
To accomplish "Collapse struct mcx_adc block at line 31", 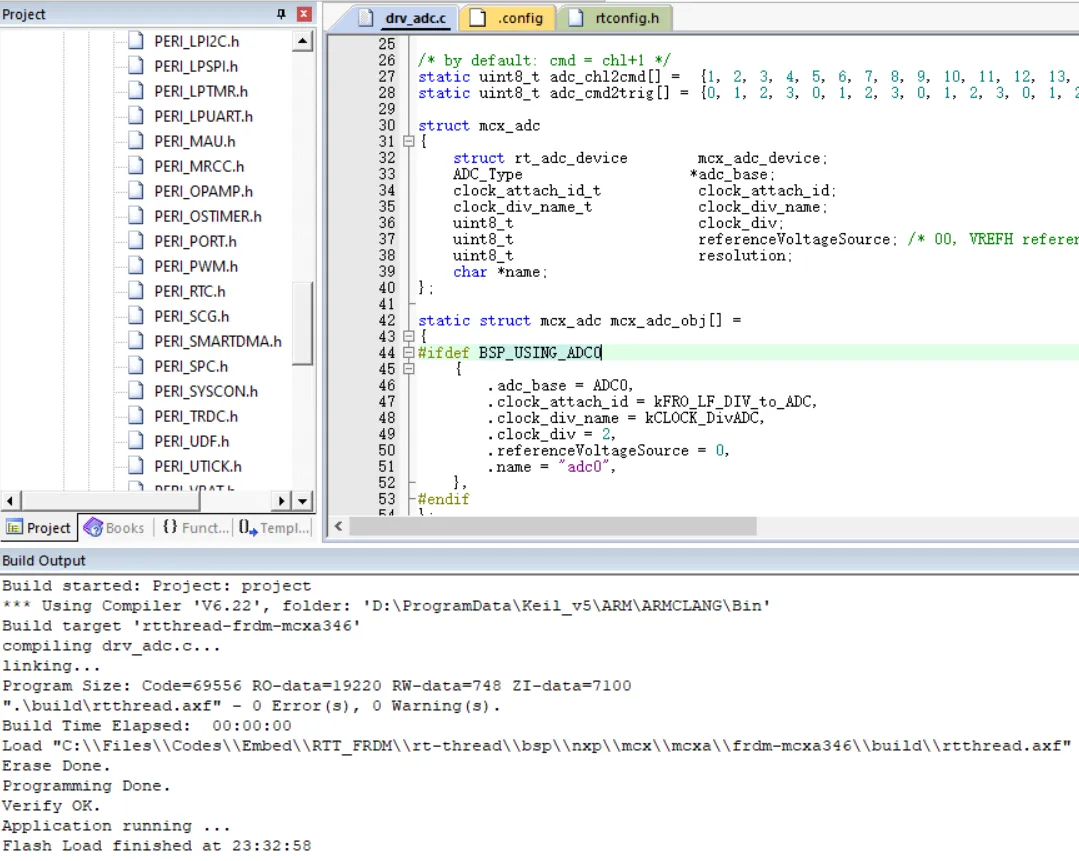I will point(408,142).
